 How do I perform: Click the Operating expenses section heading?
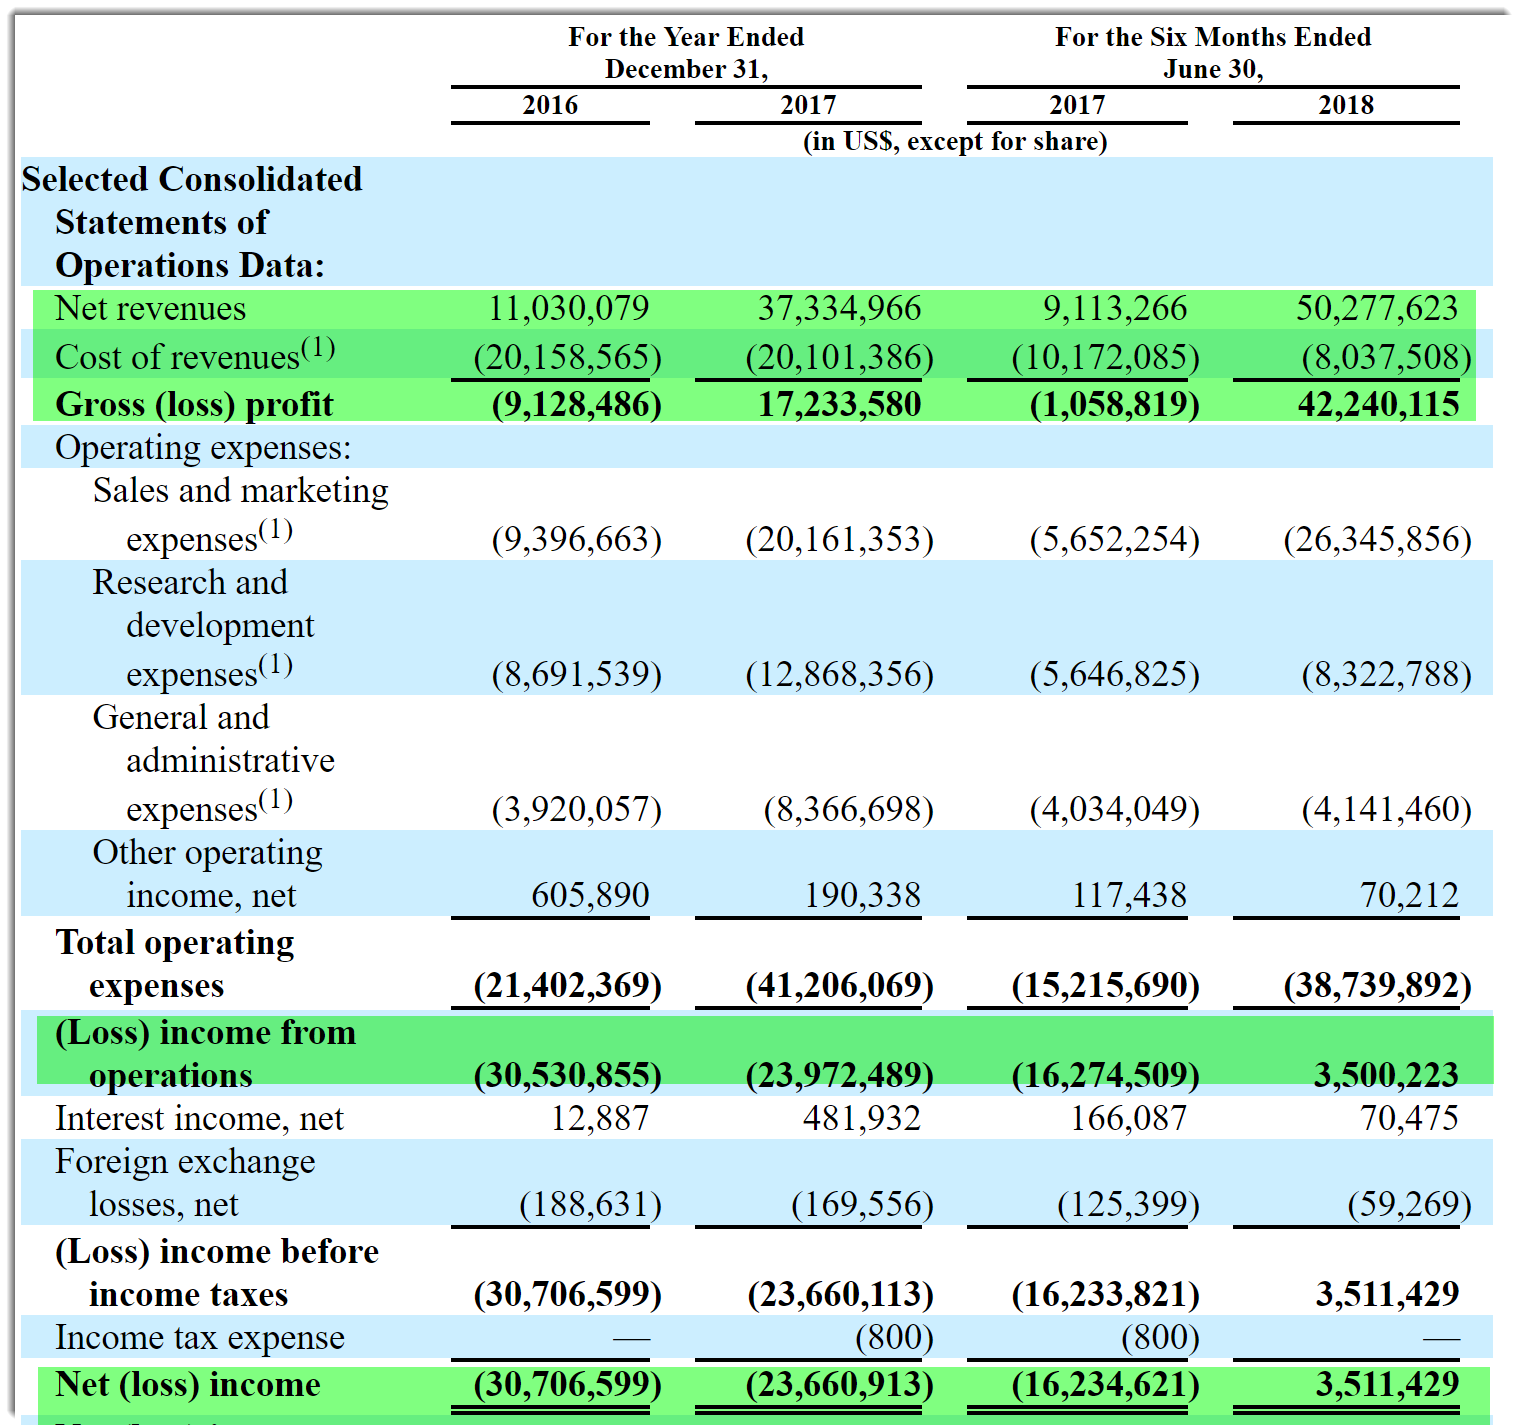(200, 447)
